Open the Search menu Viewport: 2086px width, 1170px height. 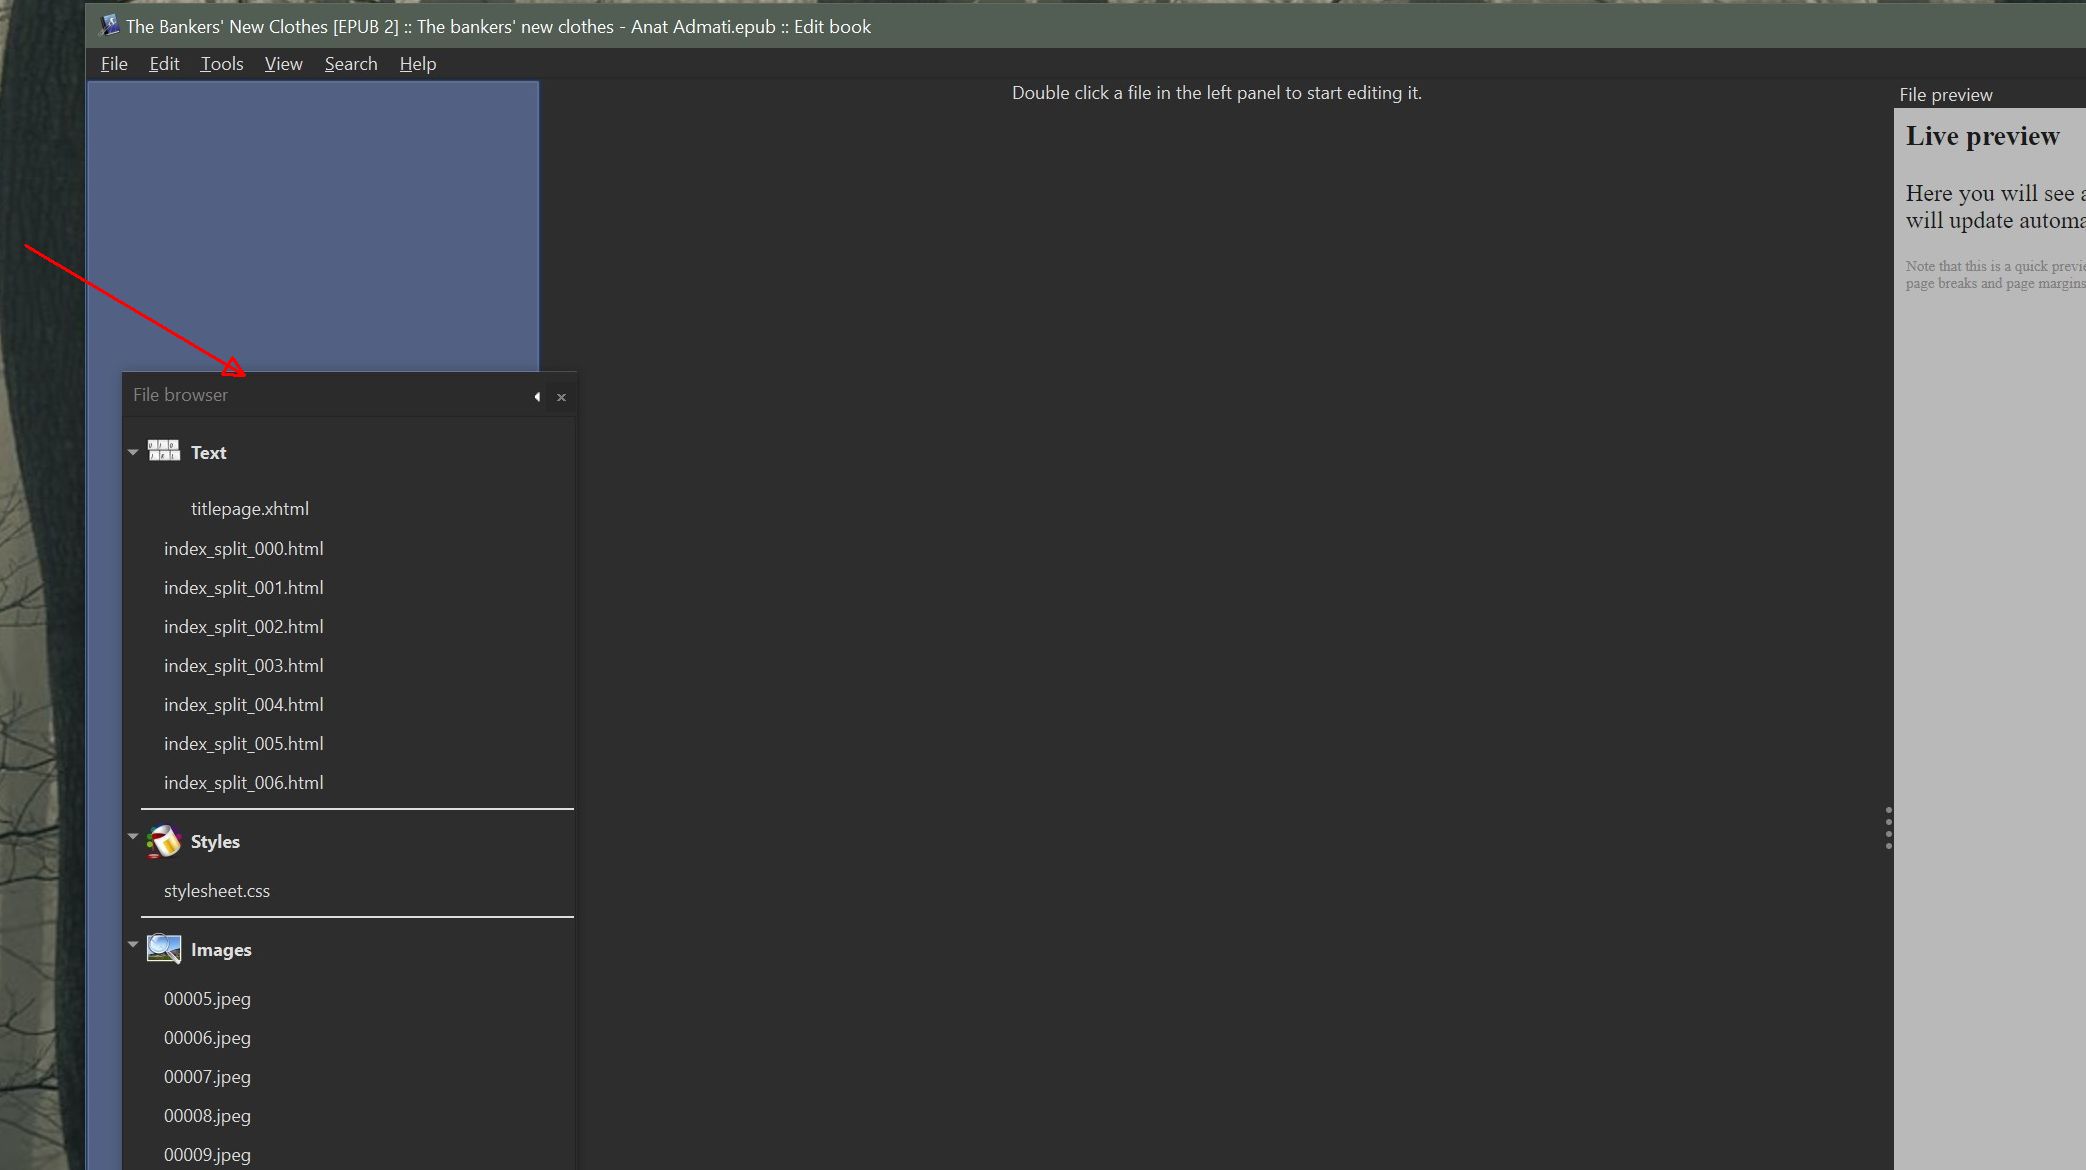tap(350, 64)
